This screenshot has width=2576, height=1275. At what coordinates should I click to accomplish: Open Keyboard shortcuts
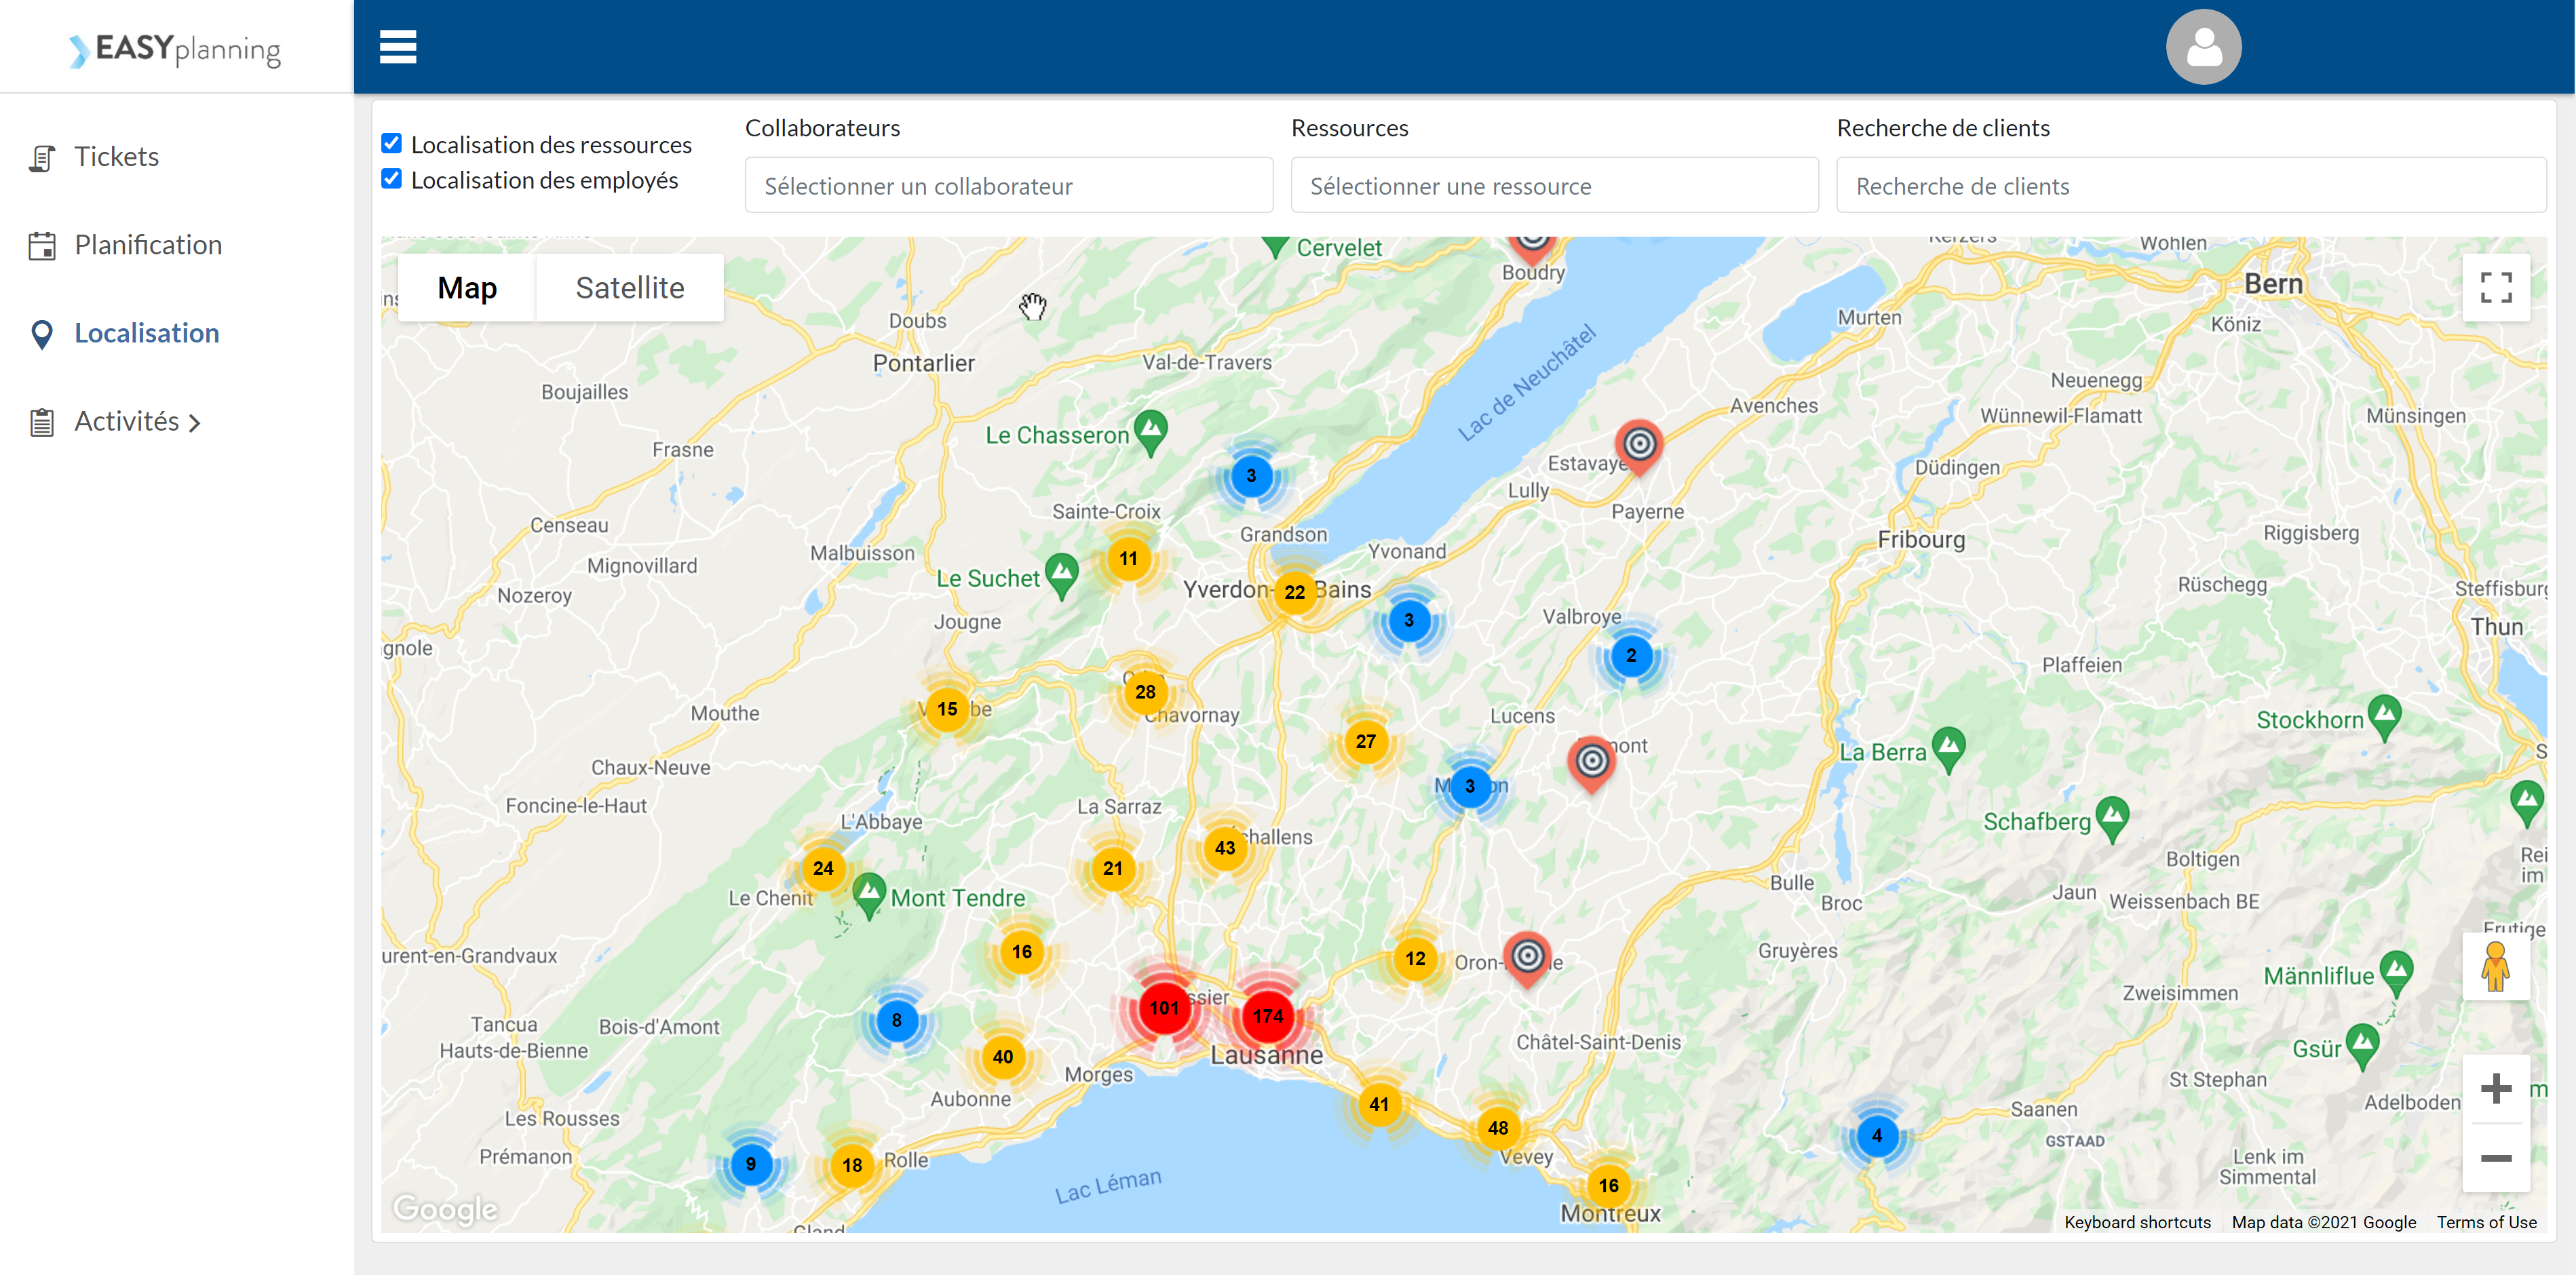(x=2137, y=1222)
